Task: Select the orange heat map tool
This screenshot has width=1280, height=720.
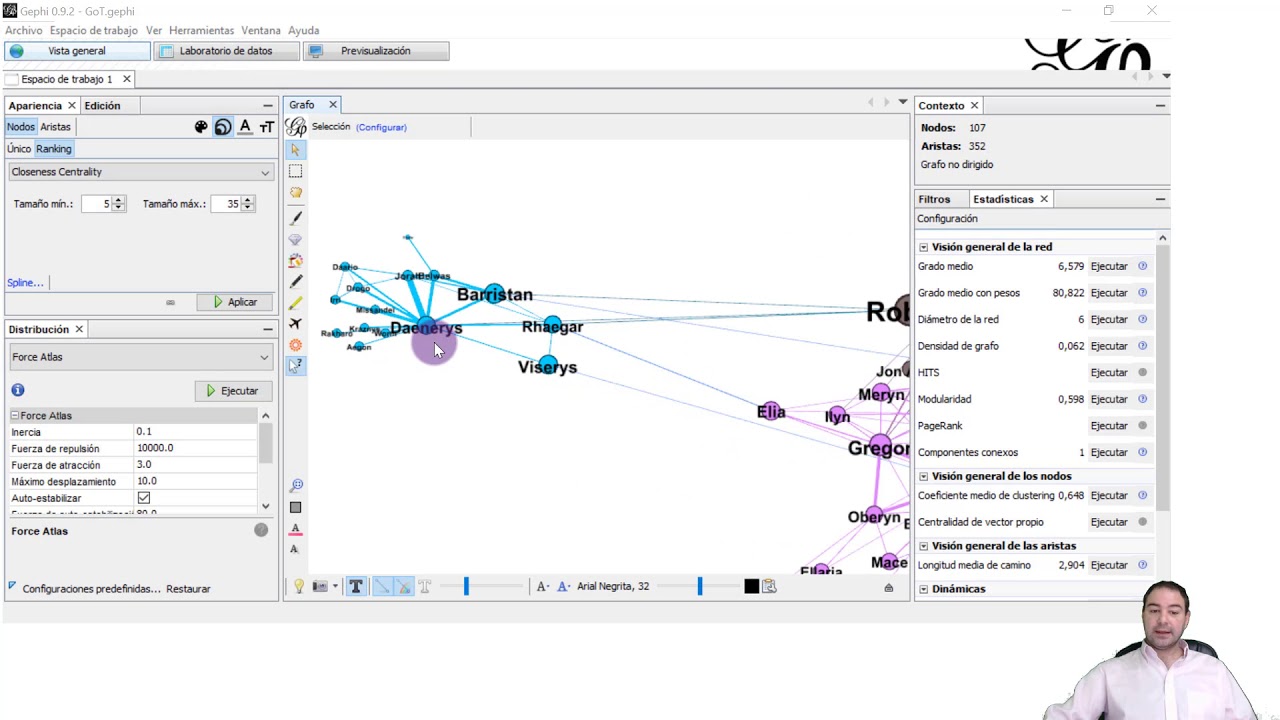Action: pyautogui.click(x=295, y=345)
